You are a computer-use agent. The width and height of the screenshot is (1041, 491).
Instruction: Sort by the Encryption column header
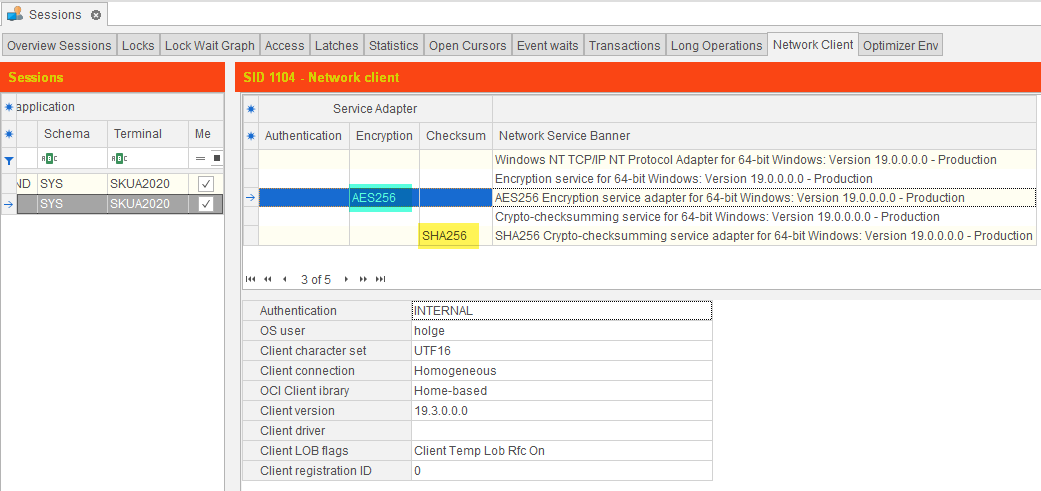pos(384,136)
